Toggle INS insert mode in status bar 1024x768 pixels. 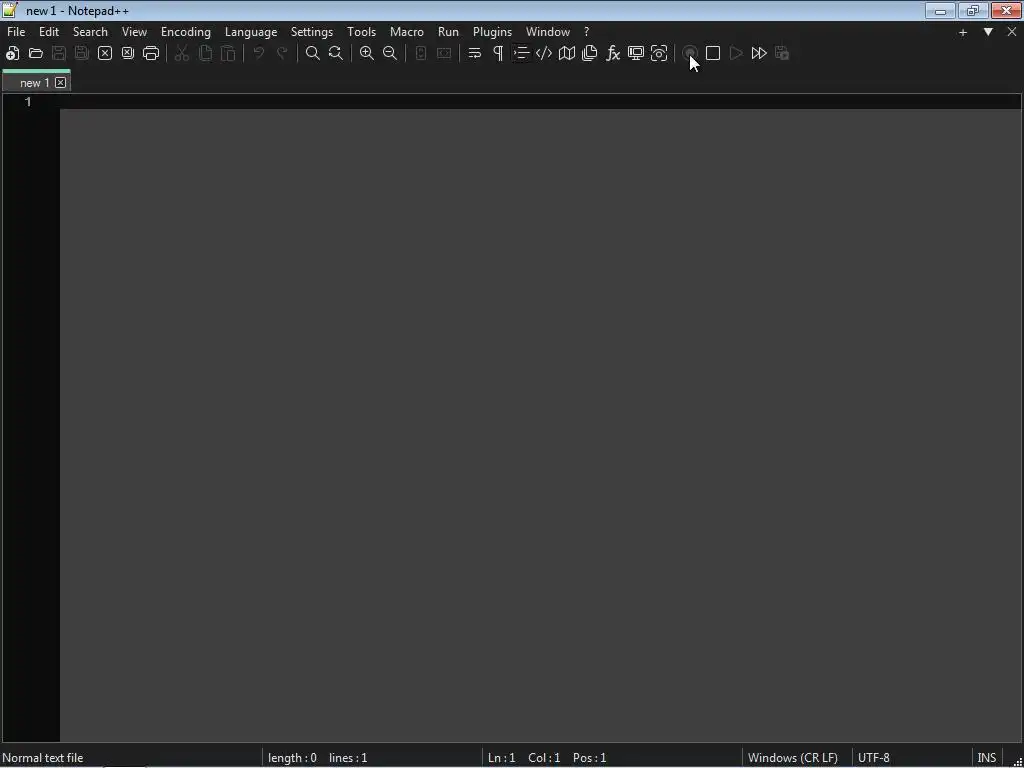click(x=987, y=758)
